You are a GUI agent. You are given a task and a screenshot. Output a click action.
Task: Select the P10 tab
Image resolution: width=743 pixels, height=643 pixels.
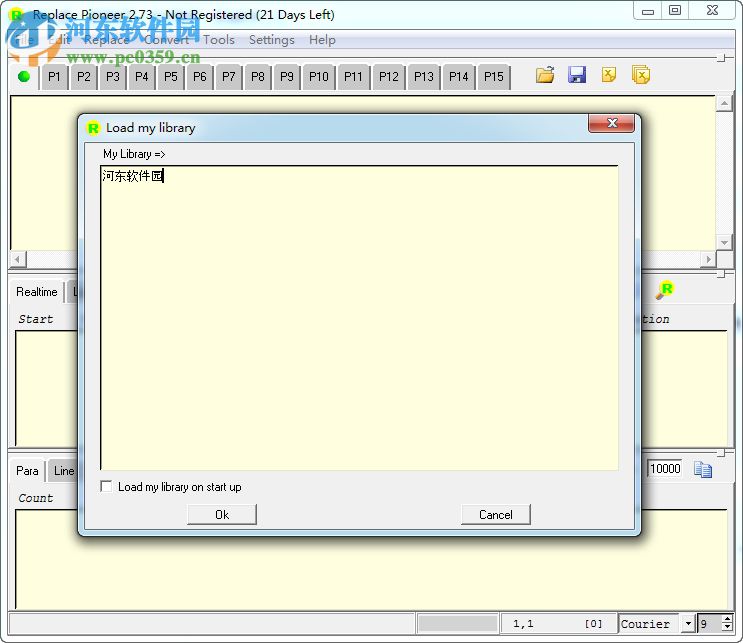pos(318,77)
